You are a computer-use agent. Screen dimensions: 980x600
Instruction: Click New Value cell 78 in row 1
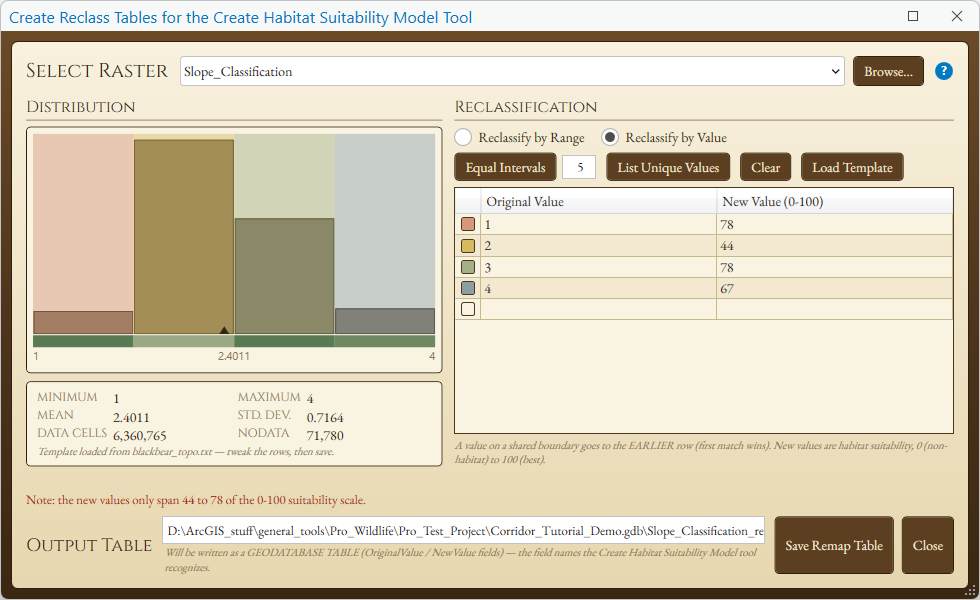point(834,224)
